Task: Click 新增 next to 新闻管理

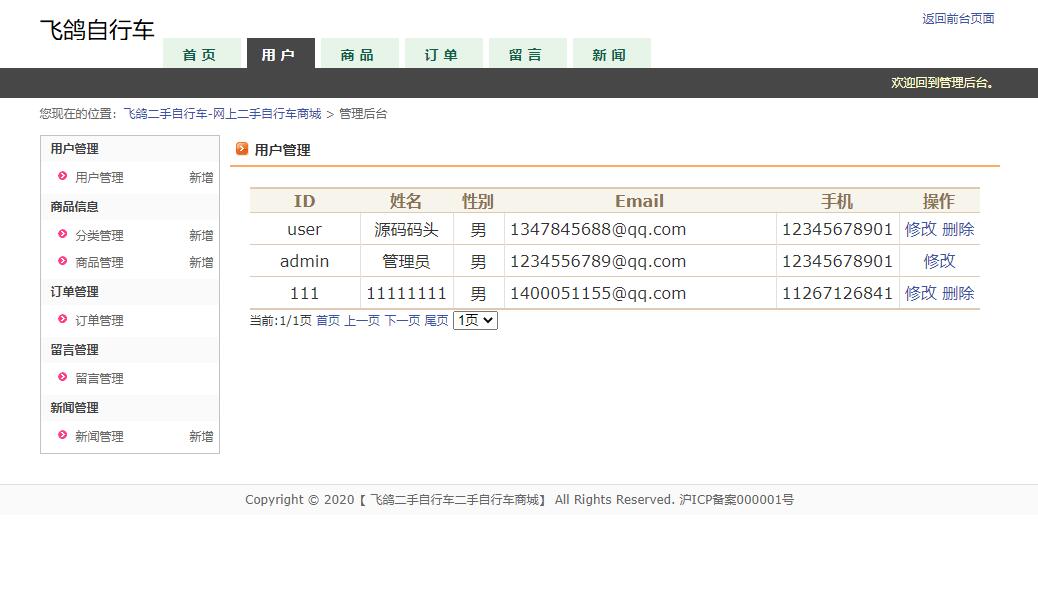Action: [201, 436]
